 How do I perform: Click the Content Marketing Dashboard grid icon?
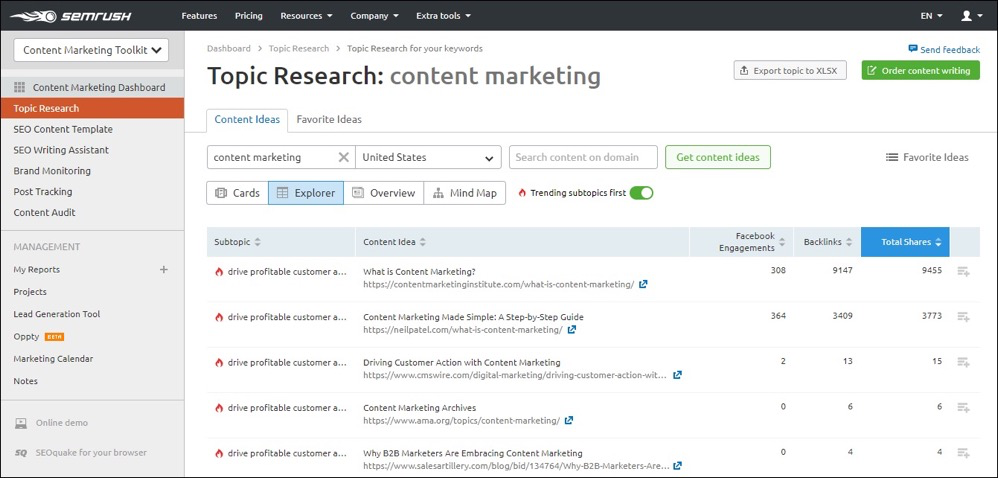pyautogui.click(x=19, y=87)
